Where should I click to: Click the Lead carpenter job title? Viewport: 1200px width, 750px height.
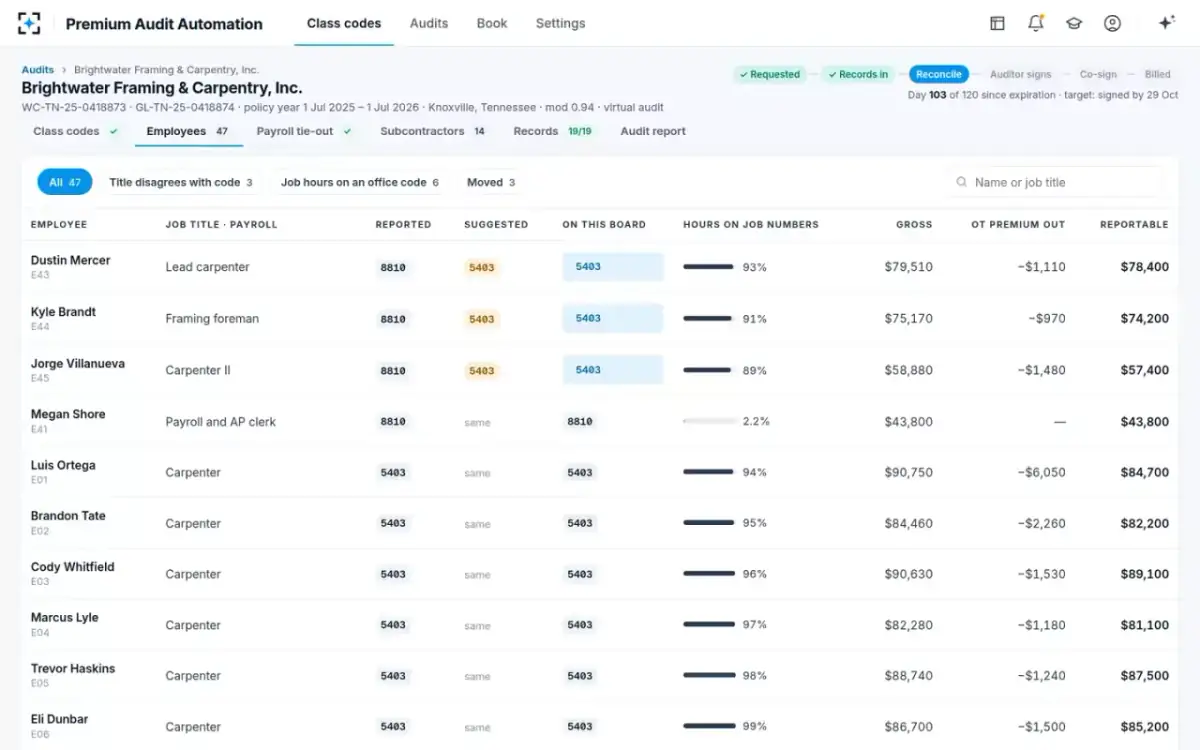(x=208, y=267)
